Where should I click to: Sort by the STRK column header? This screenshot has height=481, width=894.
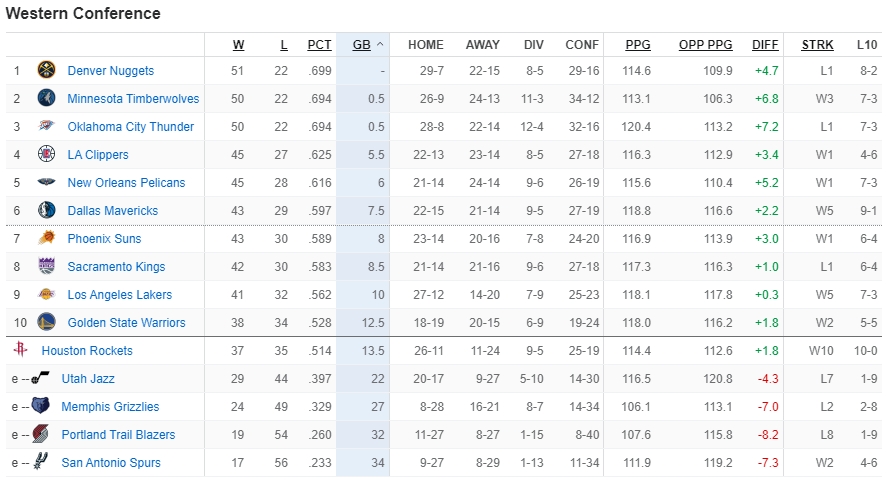coord(817,45)
